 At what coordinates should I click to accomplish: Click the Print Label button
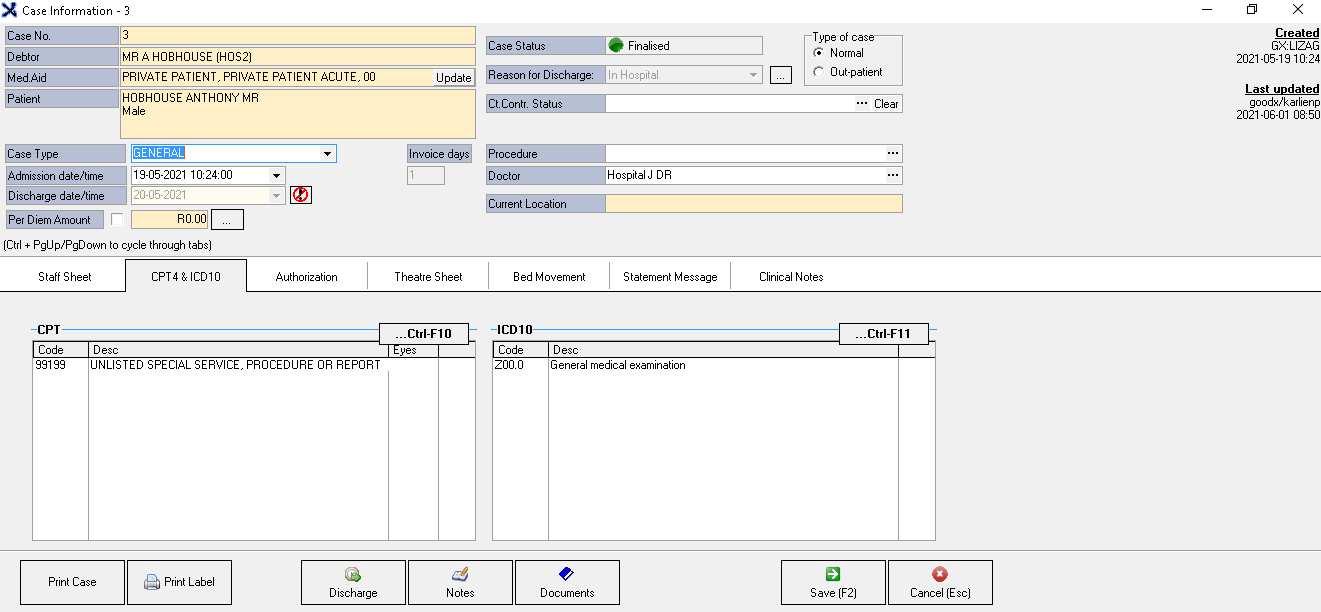(180, 582)
